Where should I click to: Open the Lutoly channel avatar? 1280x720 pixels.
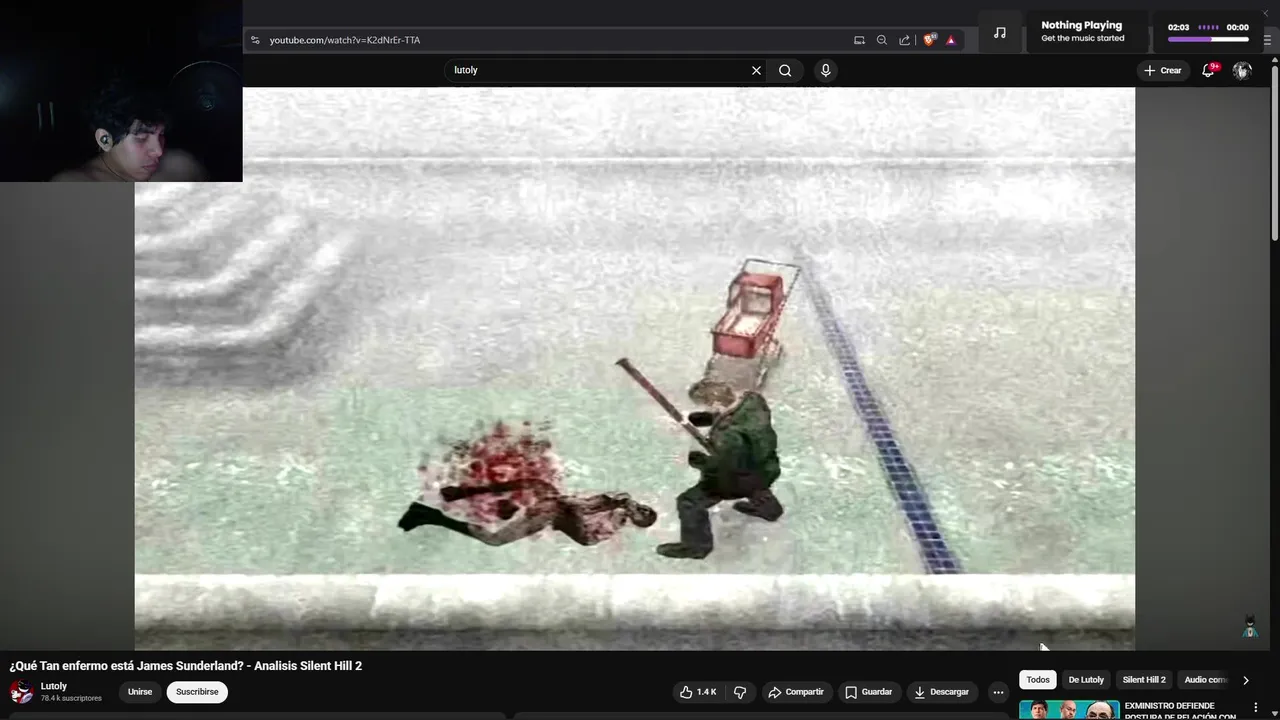point(21,692)
